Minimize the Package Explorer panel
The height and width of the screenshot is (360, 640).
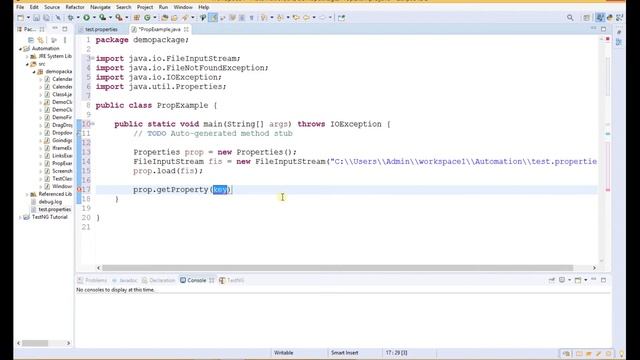55,29
